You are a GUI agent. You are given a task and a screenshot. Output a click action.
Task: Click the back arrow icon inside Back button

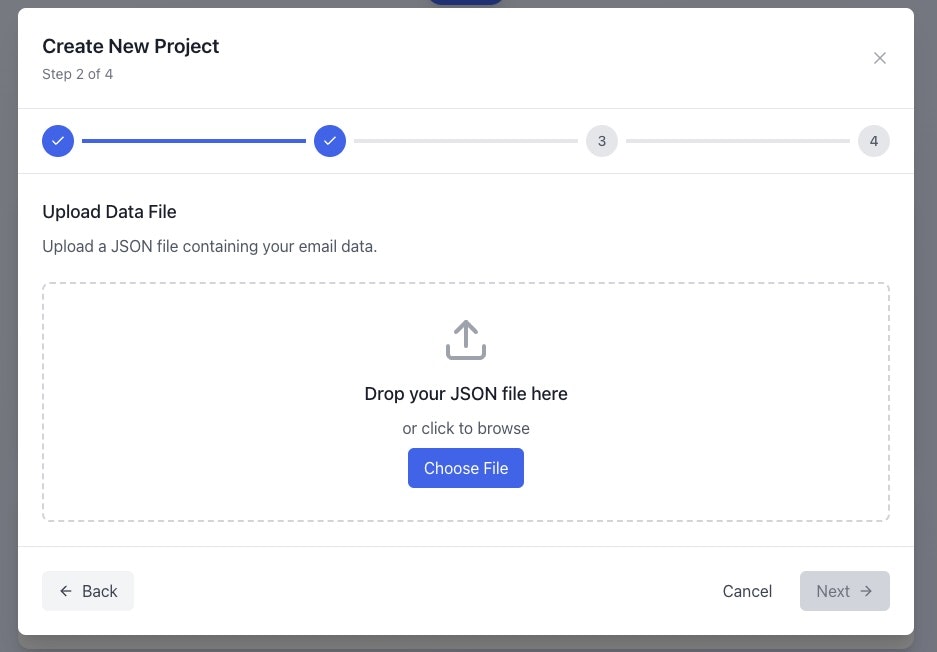pos(64,591)
